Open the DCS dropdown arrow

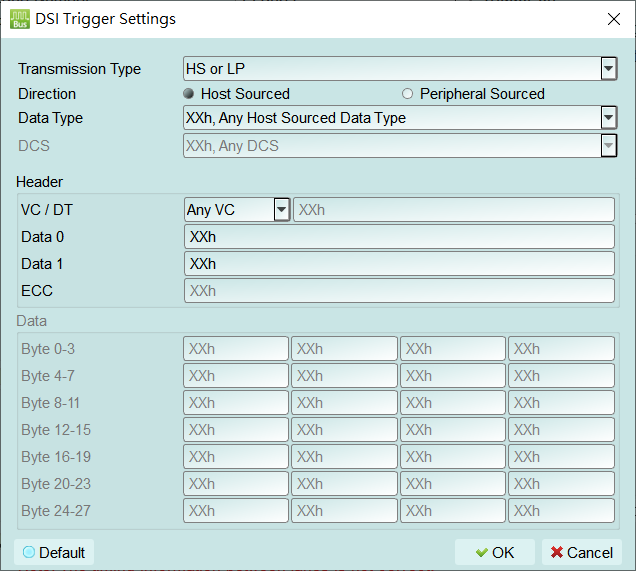608,146
